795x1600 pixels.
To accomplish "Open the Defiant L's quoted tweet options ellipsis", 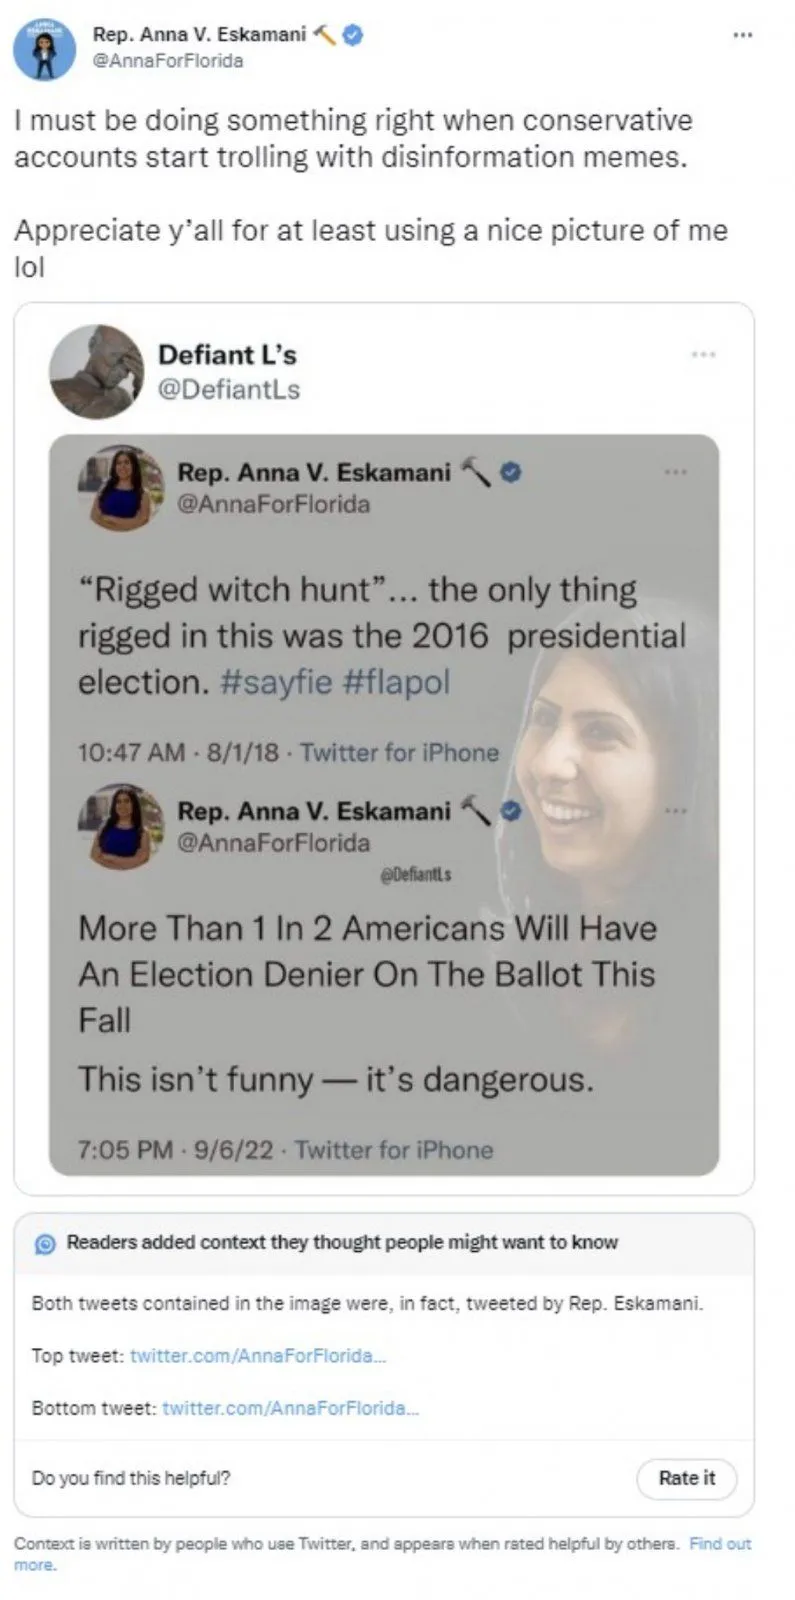I will pyautogui.click(x=703, y=354).
